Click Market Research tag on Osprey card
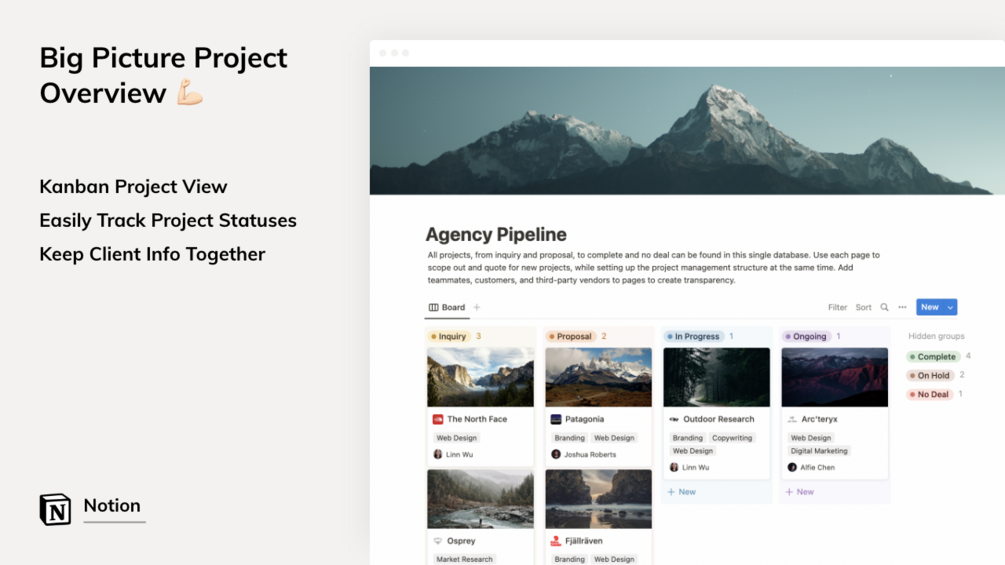Viewport: 1005px width, 565px height. click(464, 559)
